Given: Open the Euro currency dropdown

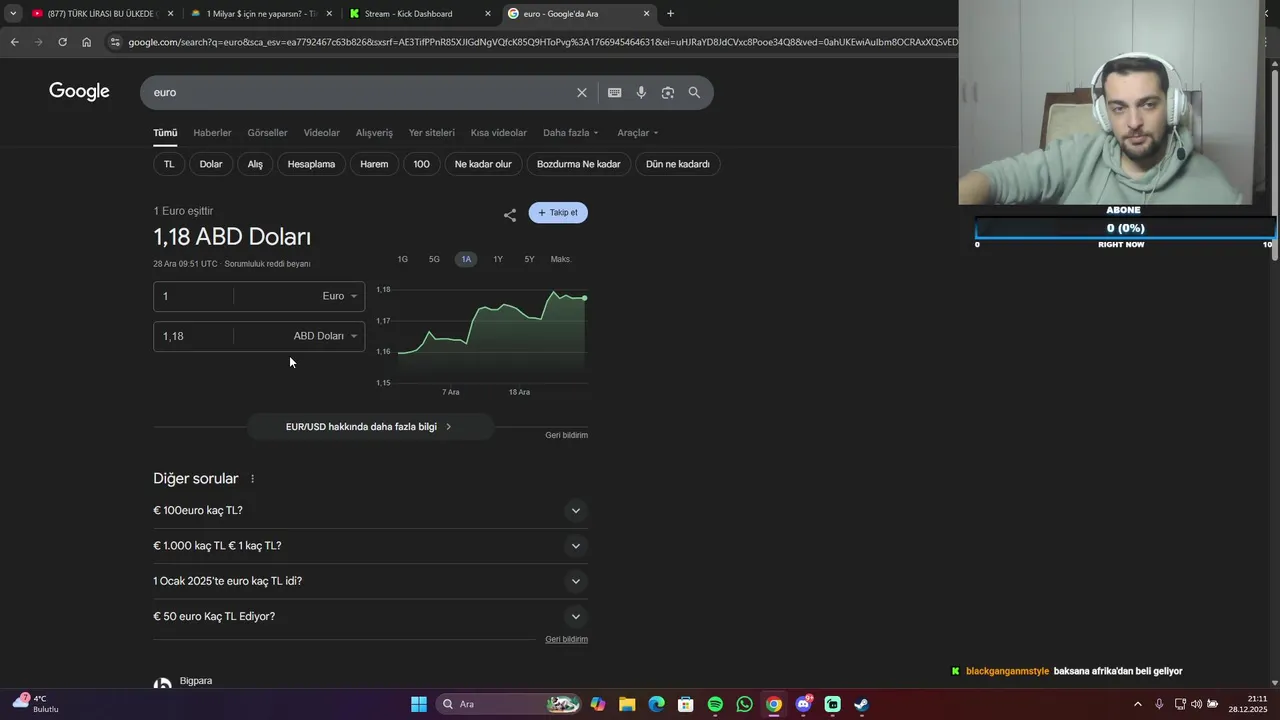Looking at the screenshot, I should 339,296.
